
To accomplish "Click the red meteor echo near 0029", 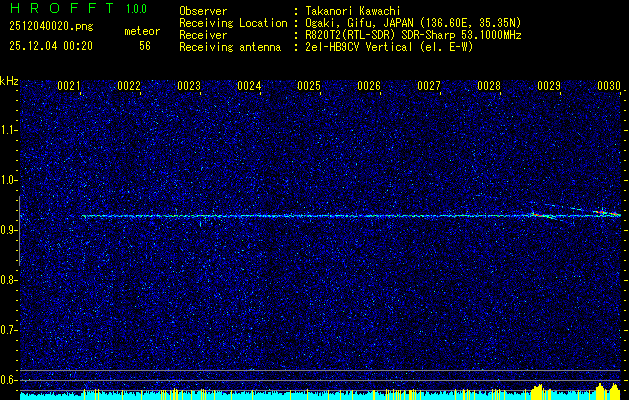I will pyautogui.click(x=540, y=215).
